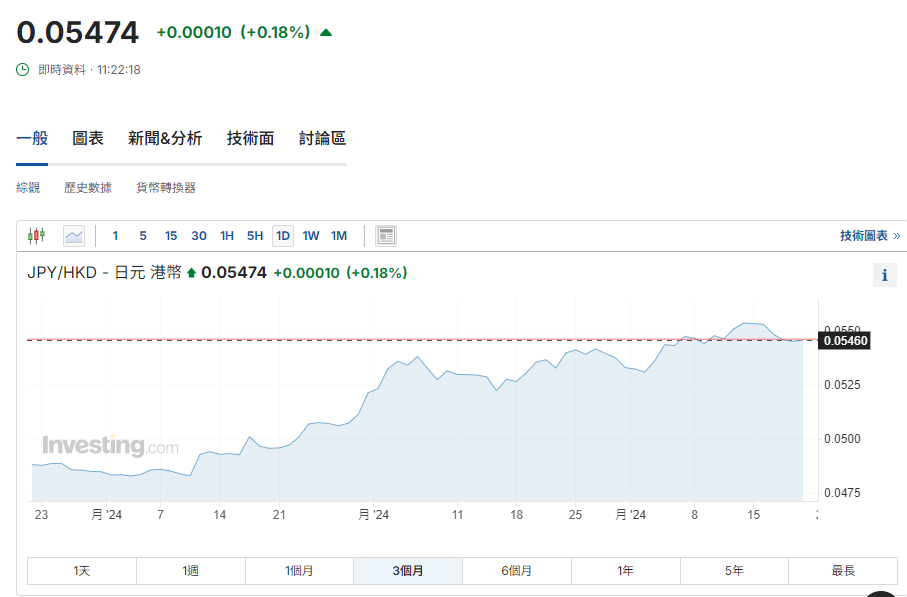Click the news overlay icon in chart toolbar
907x597 pixels.
[386, 236]
